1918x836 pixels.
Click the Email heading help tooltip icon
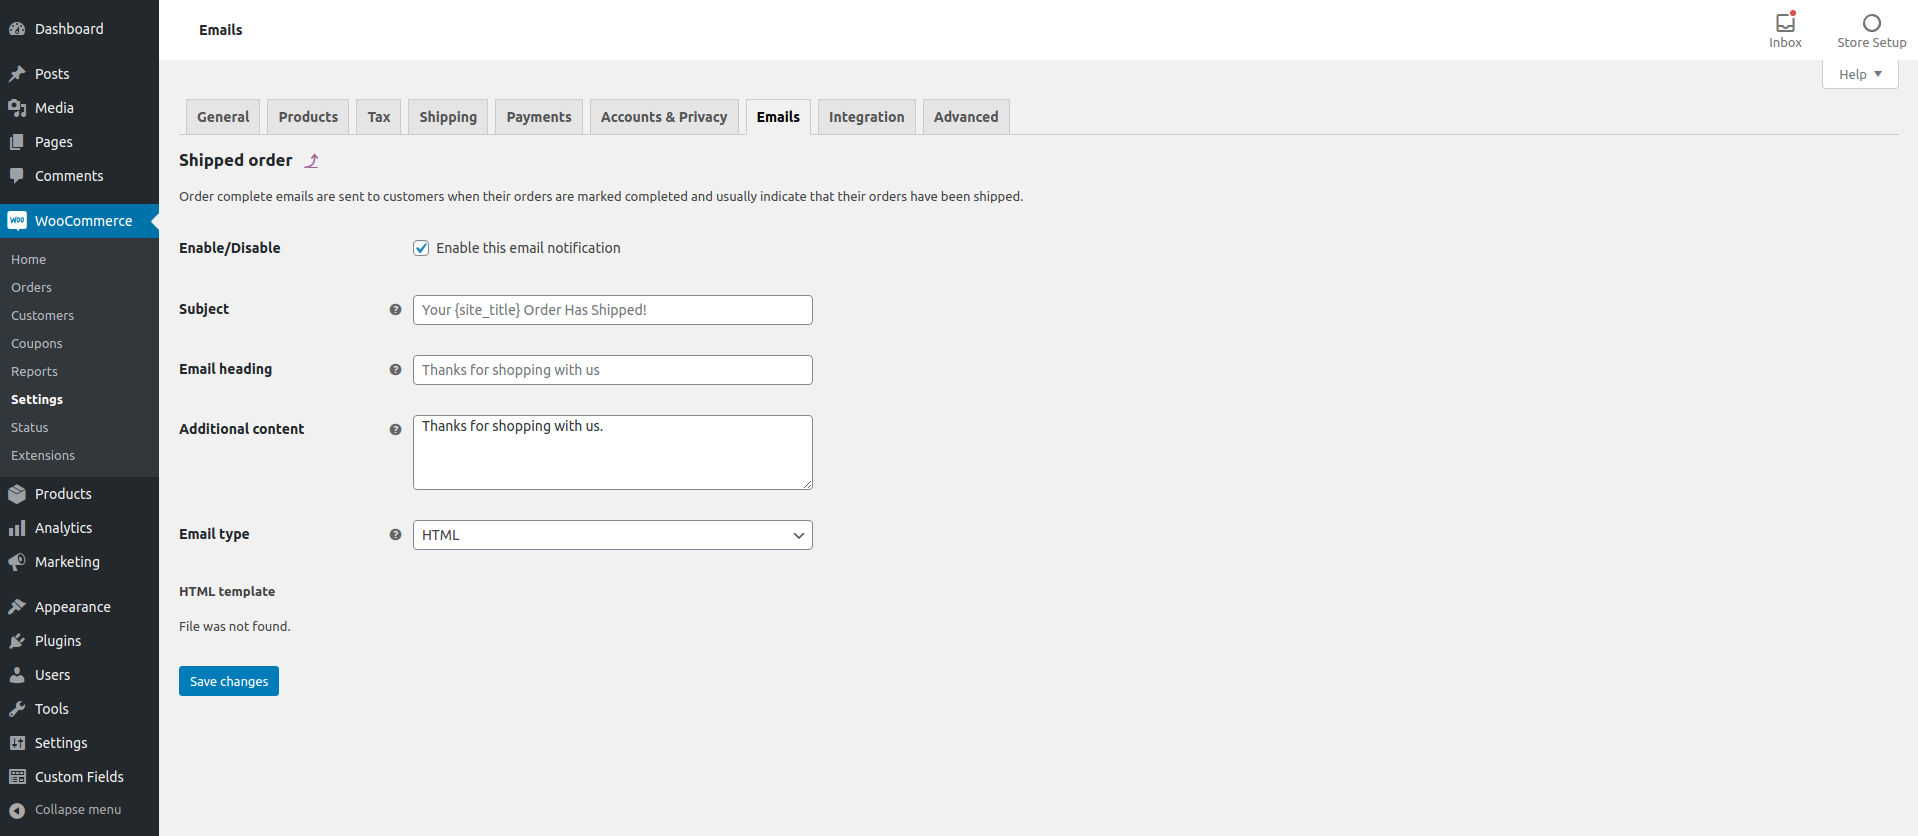tap(395, 370)
